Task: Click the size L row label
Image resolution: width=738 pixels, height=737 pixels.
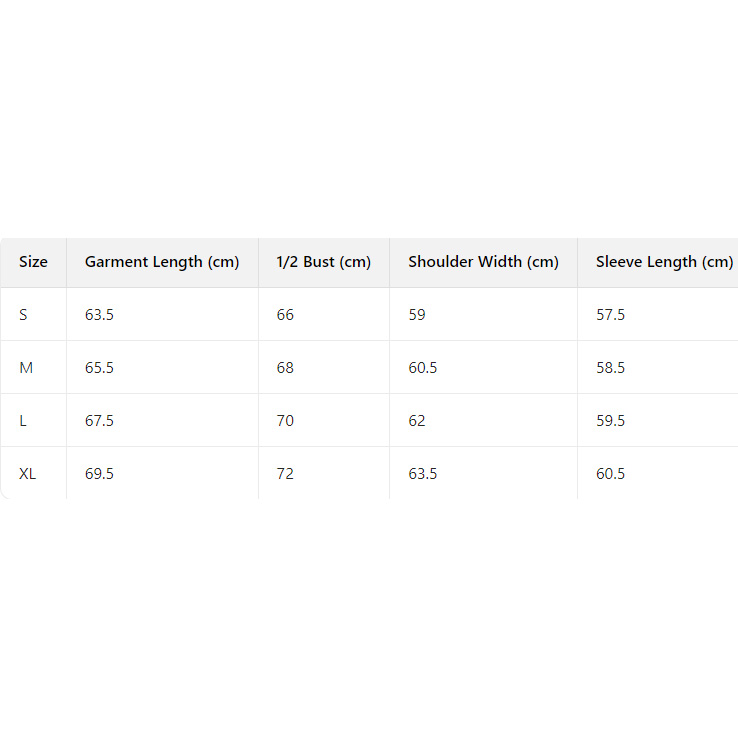Action: tap(23, 421)
